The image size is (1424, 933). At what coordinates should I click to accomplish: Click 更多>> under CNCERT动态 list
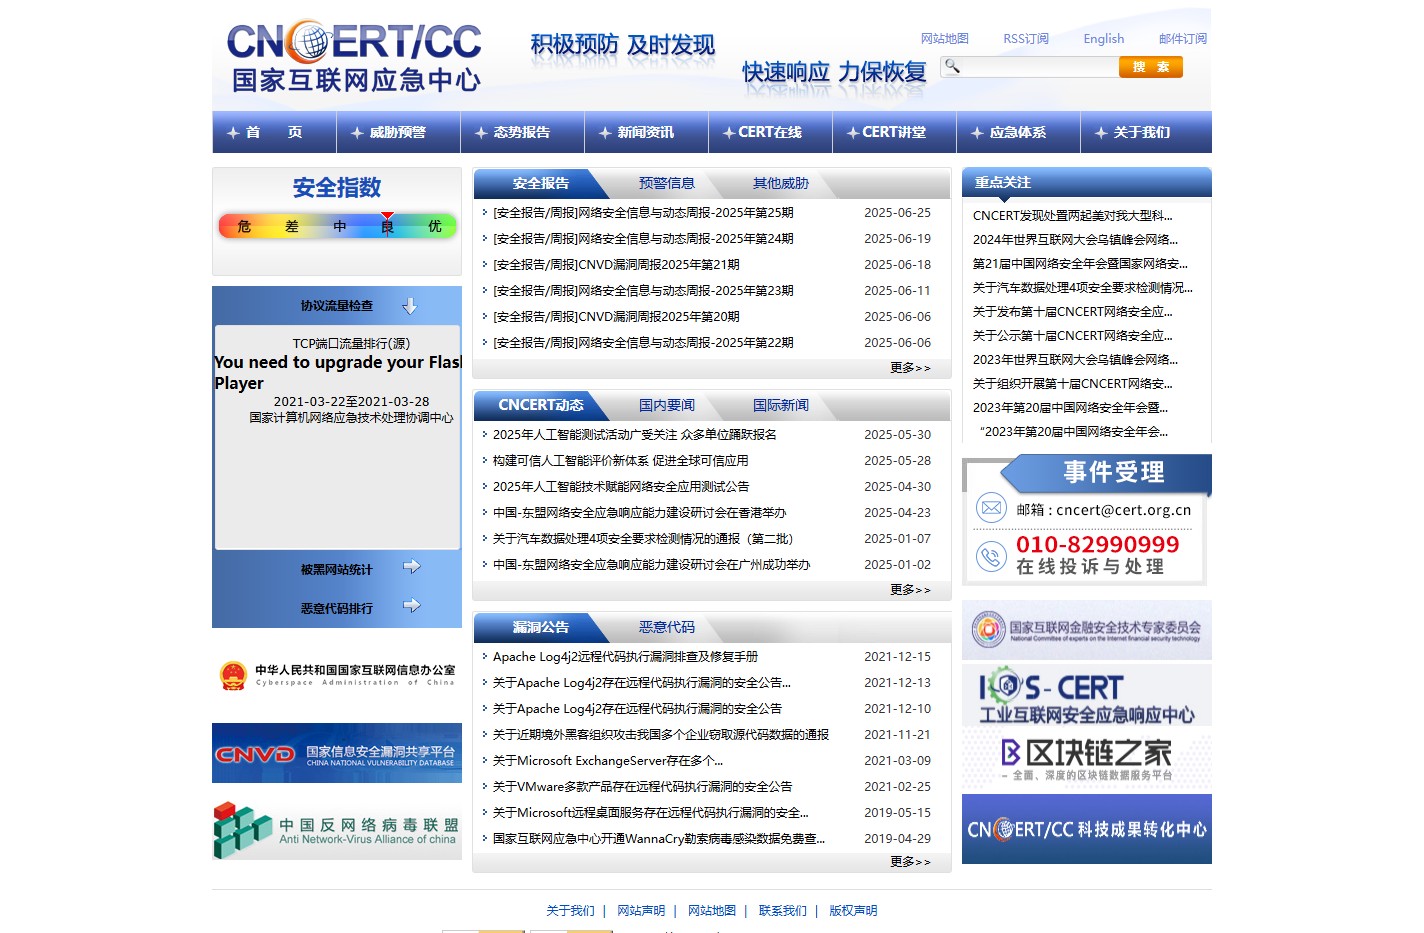[910, 590]
